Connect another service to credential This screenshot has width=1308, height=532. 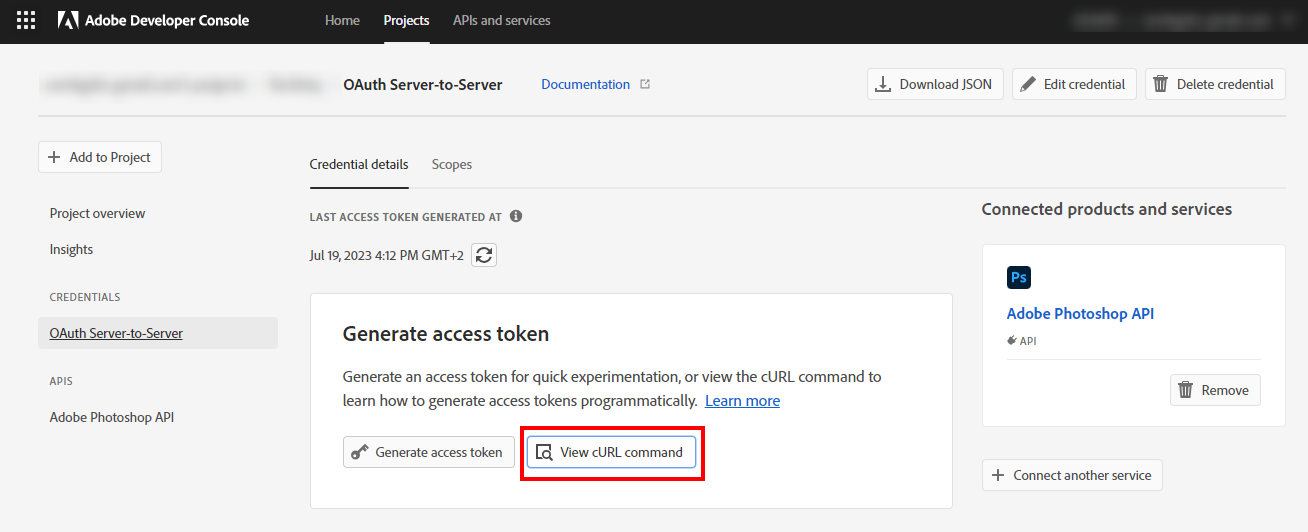pos(1072,475)
